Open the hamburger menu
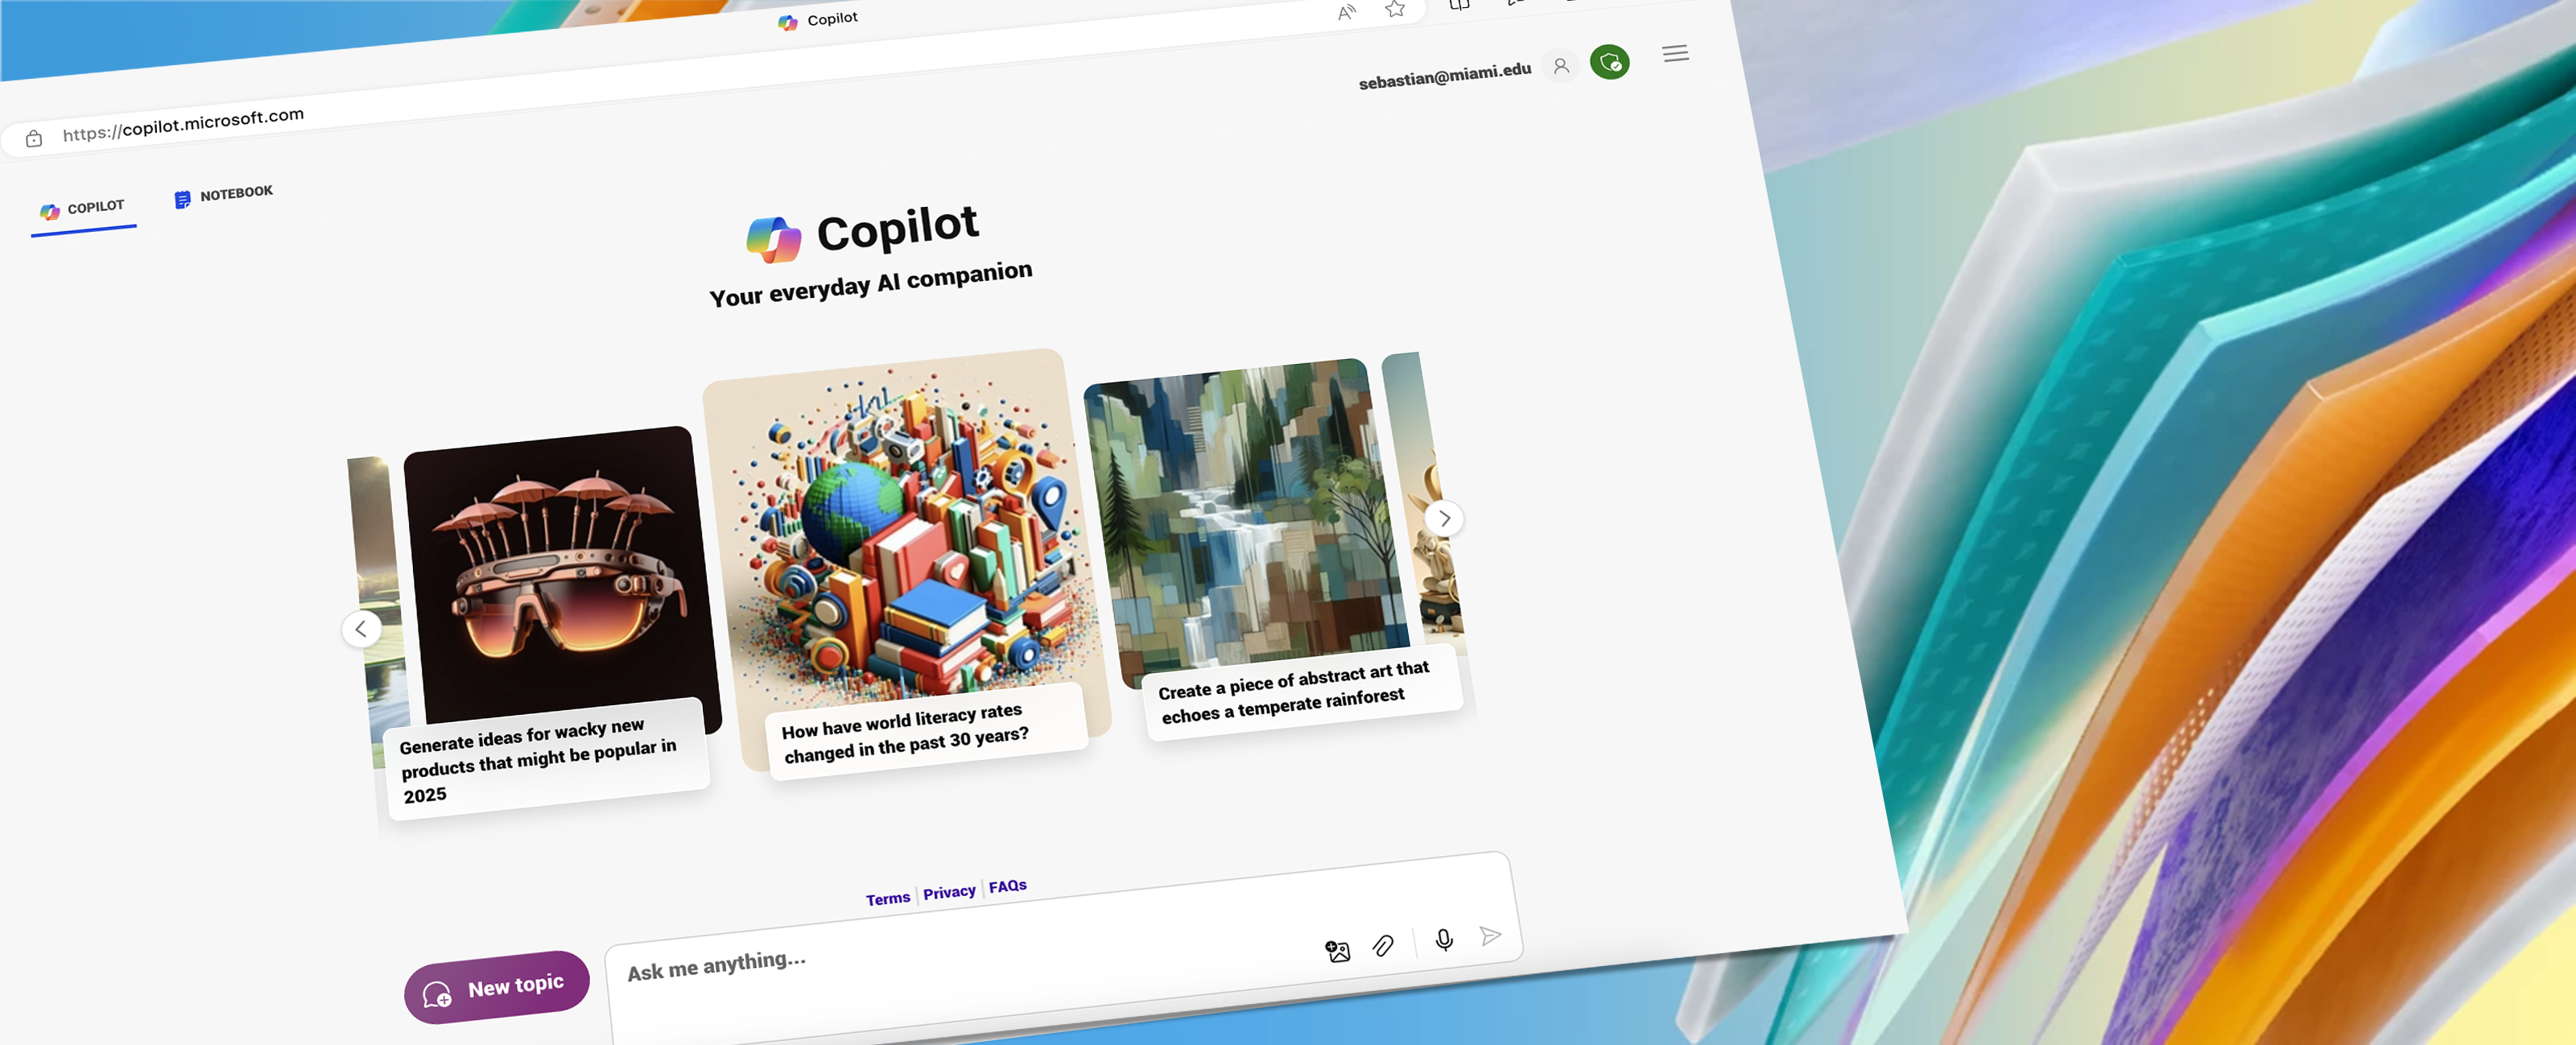Screen dimensions: 2576x1045 1676,53
